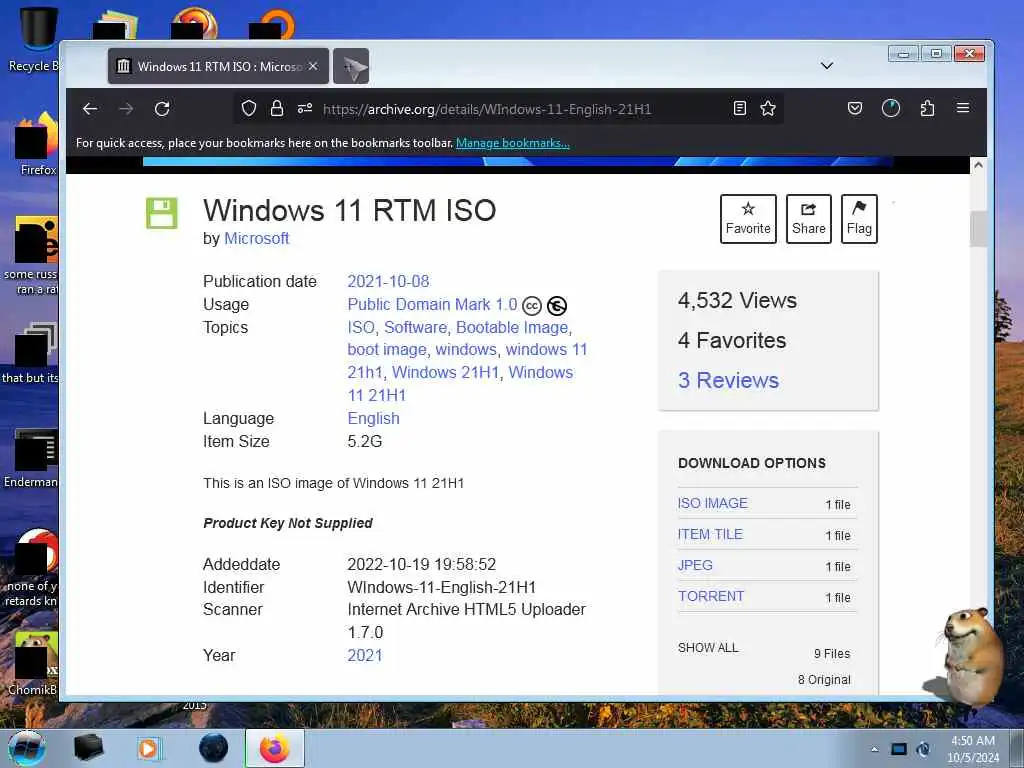This screenshot has width=1024, height=768.
Task: Click the Share button
Action: pos(808,219)
